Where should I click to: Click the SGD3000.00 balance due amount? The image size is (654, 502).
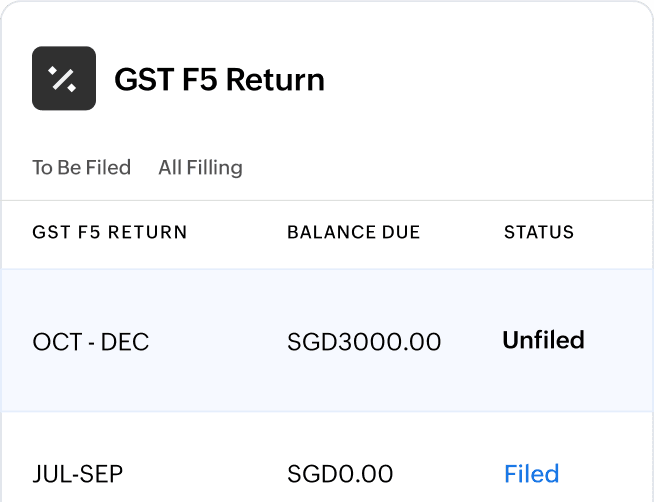(363, 342)
